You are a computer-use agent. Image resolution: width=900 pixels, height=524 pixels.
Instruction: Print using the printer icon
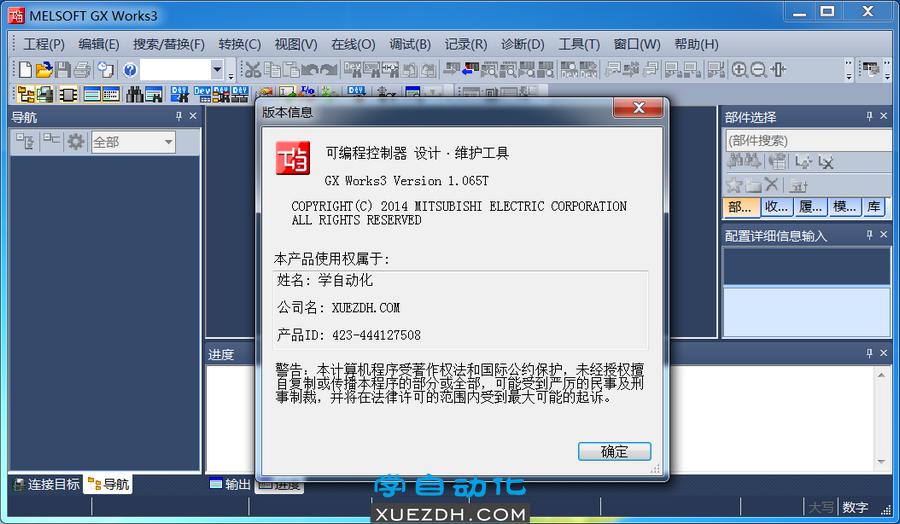coord(82,70)
